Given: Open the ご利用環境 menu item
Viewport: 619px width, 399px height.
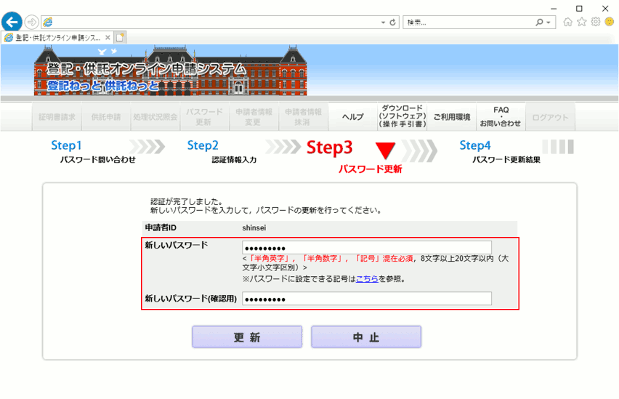Looking at the screenshot, I should click(x=452, y=117).
